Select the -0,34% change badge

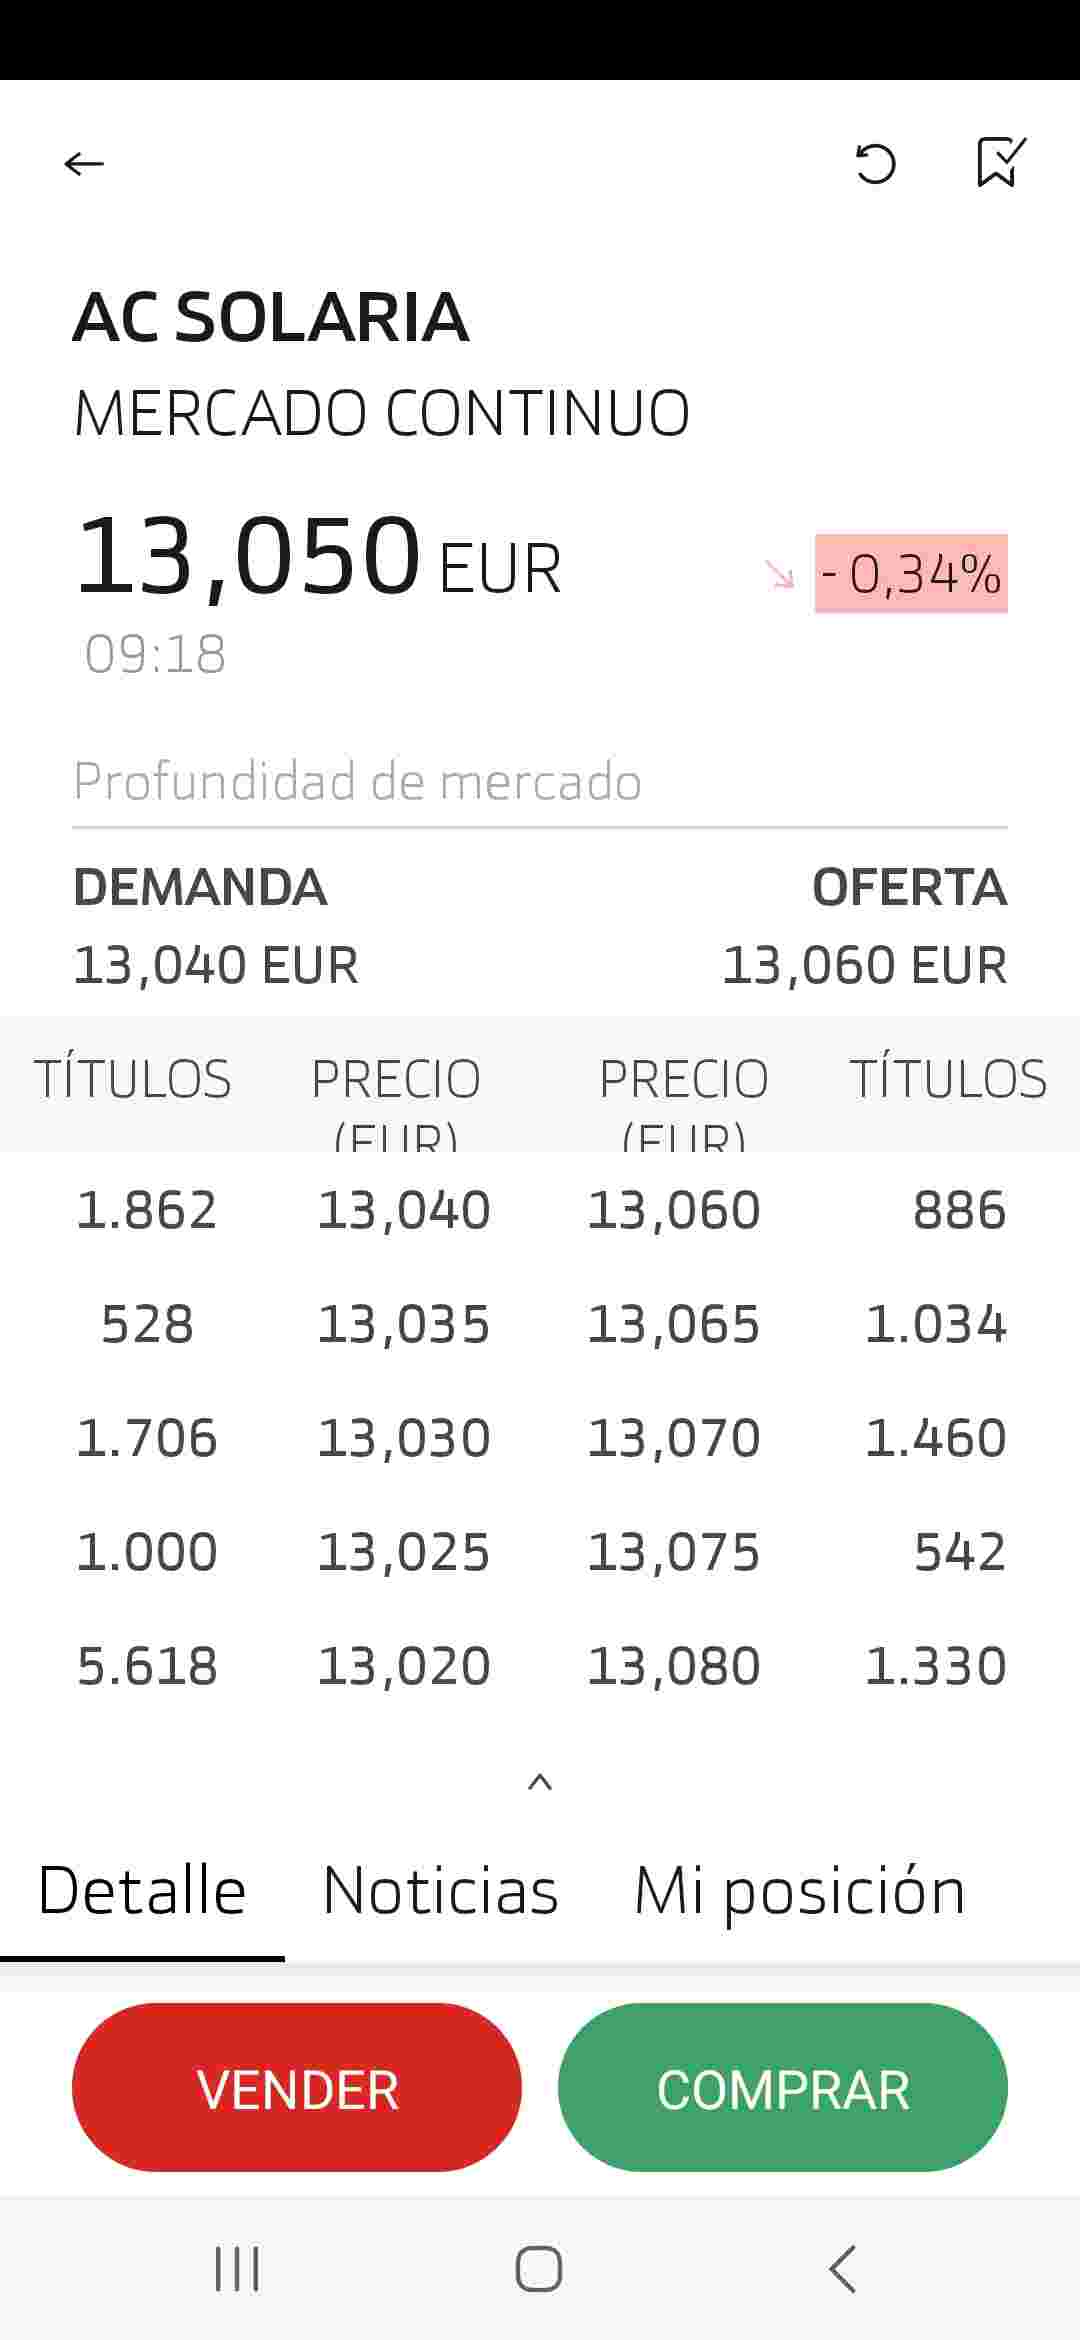[911, 573]
